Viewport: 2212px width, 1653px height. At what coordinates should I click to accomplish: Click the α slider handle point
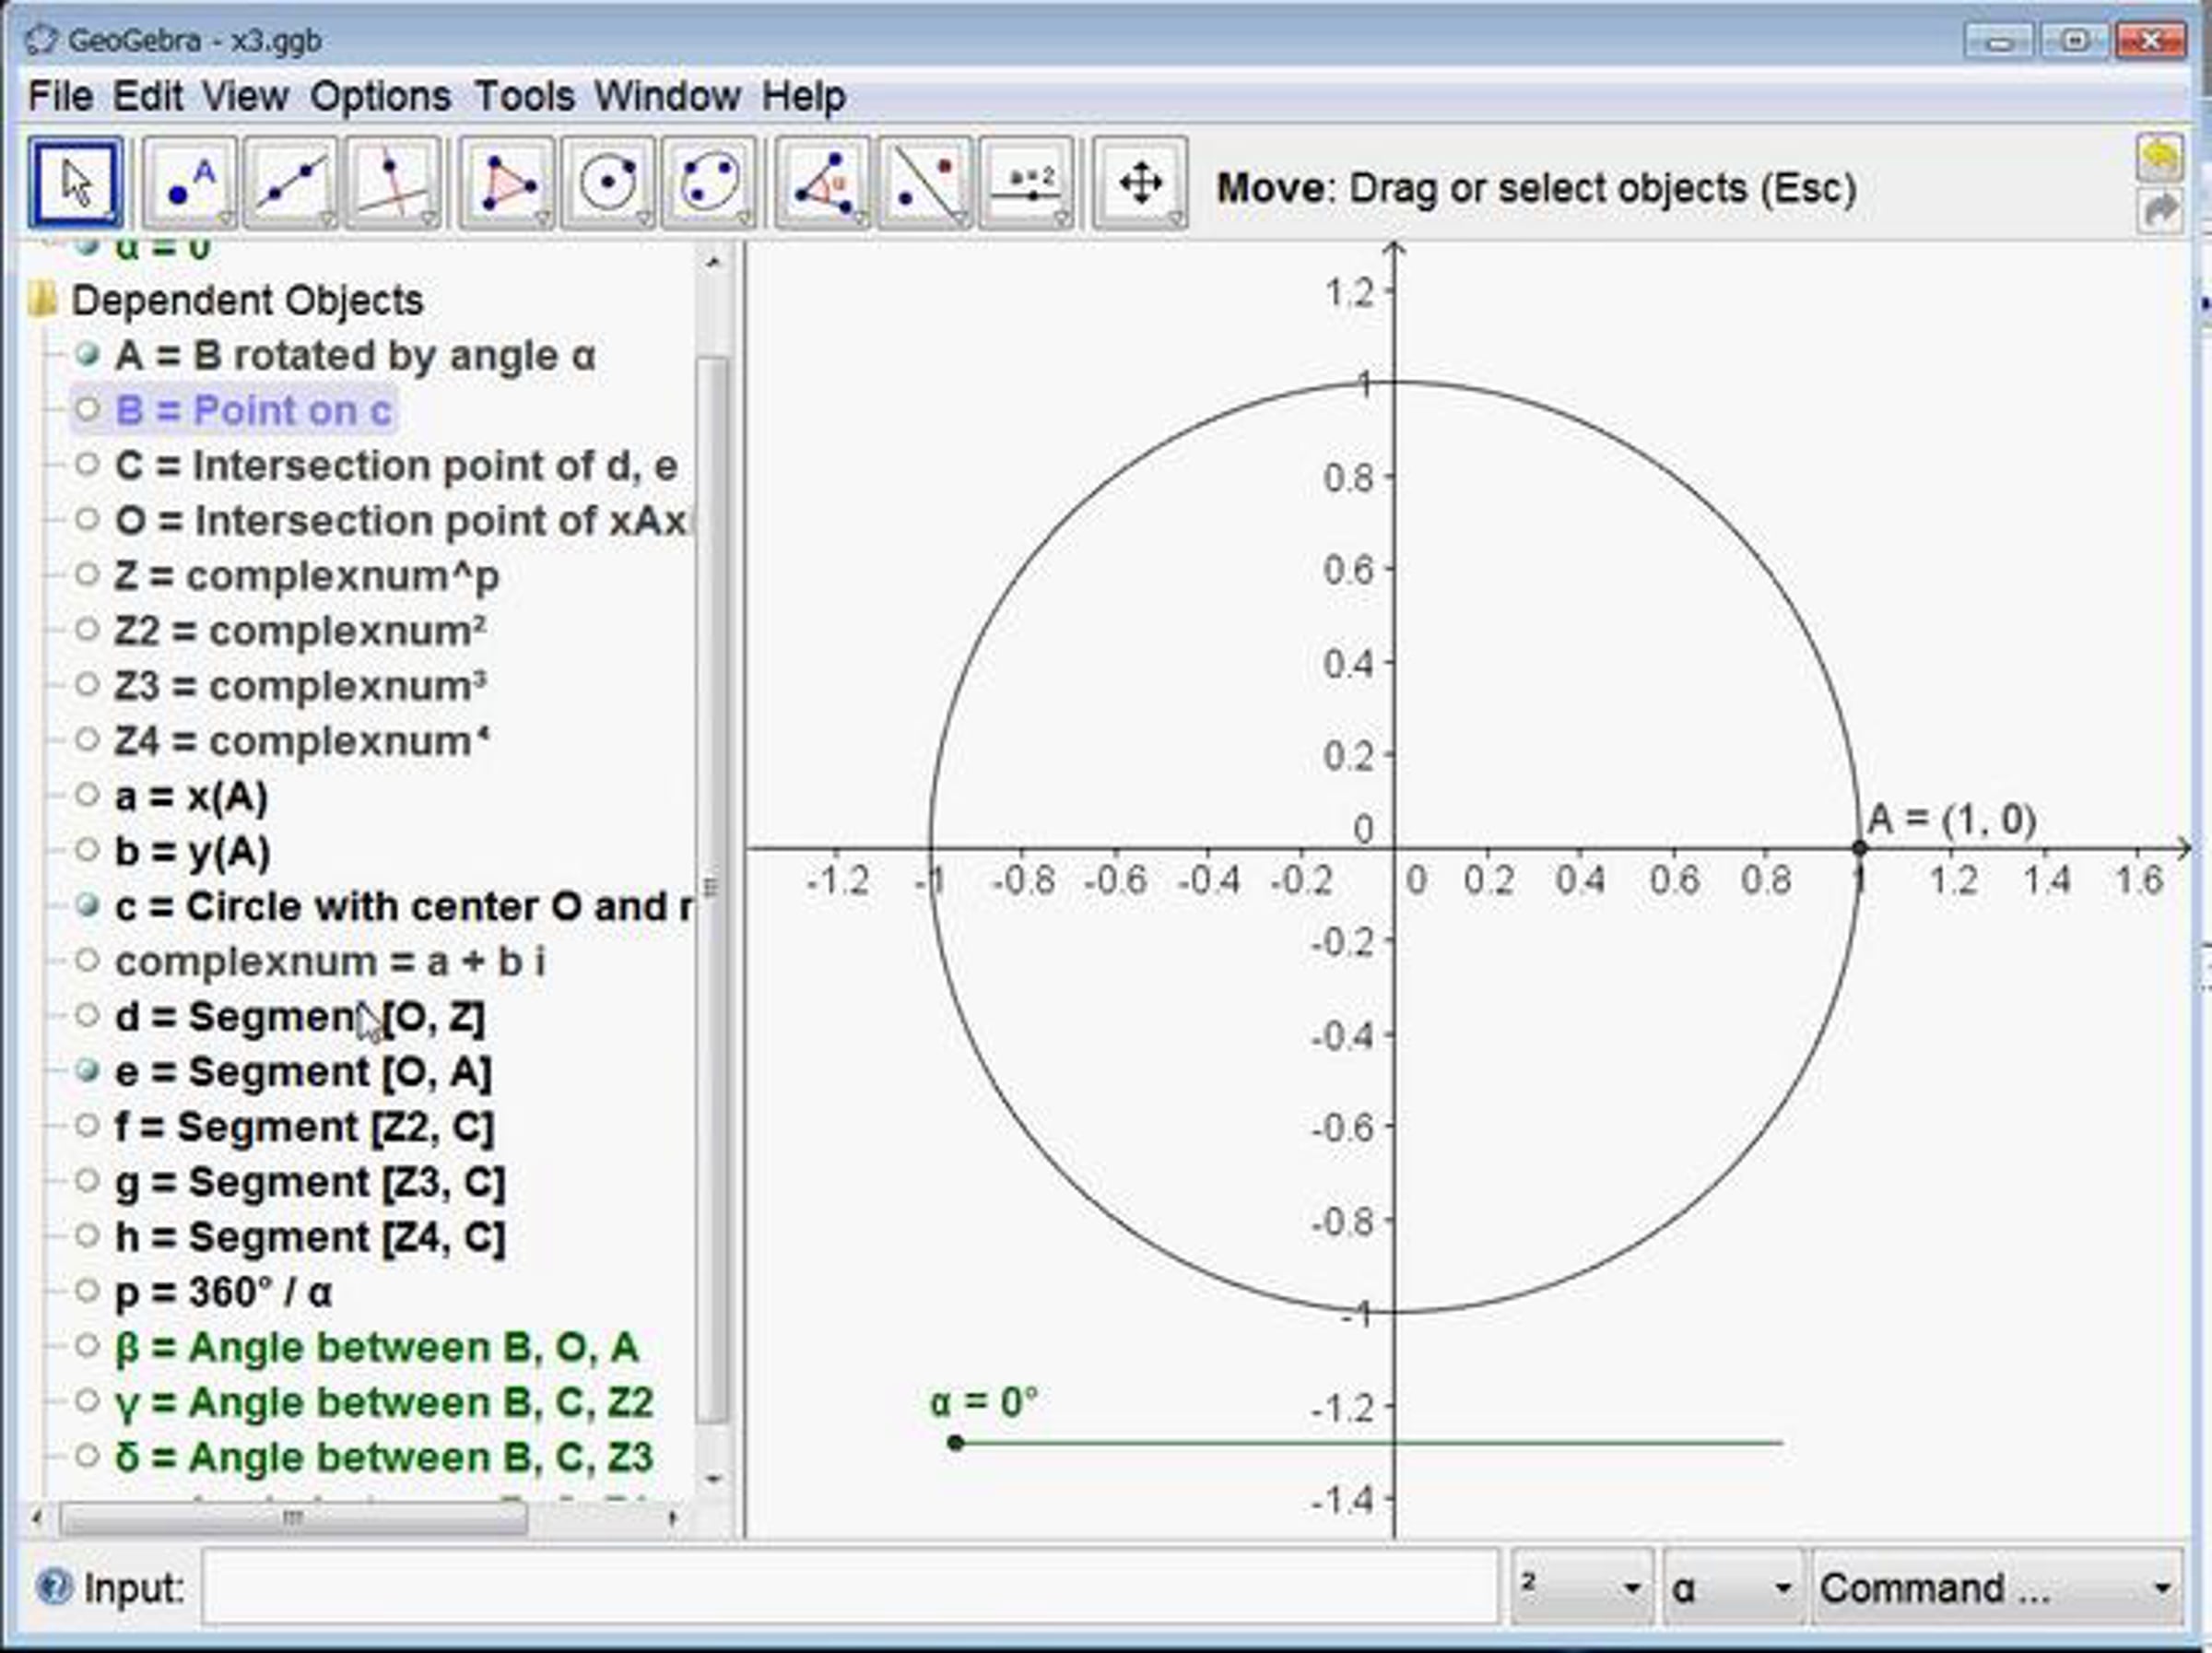pos(955,1442)
